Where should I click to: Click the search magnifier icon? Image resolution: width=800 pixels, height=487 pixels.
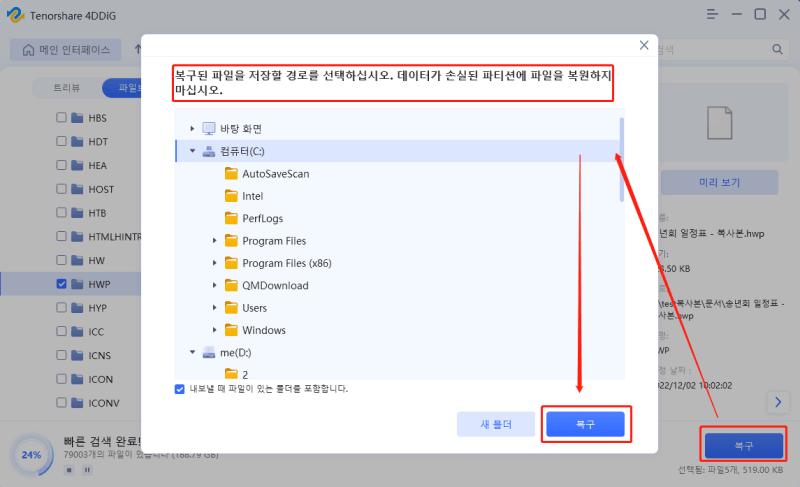pos(777,49)
